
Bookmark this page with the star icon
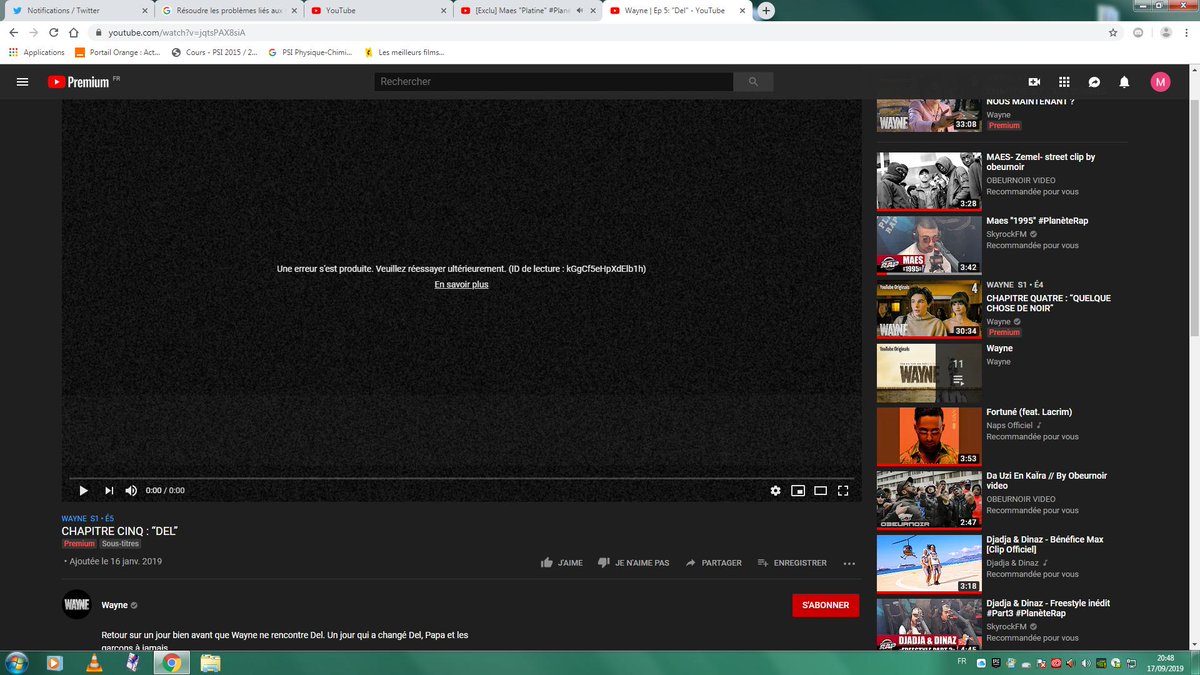tap(1113, 32)
